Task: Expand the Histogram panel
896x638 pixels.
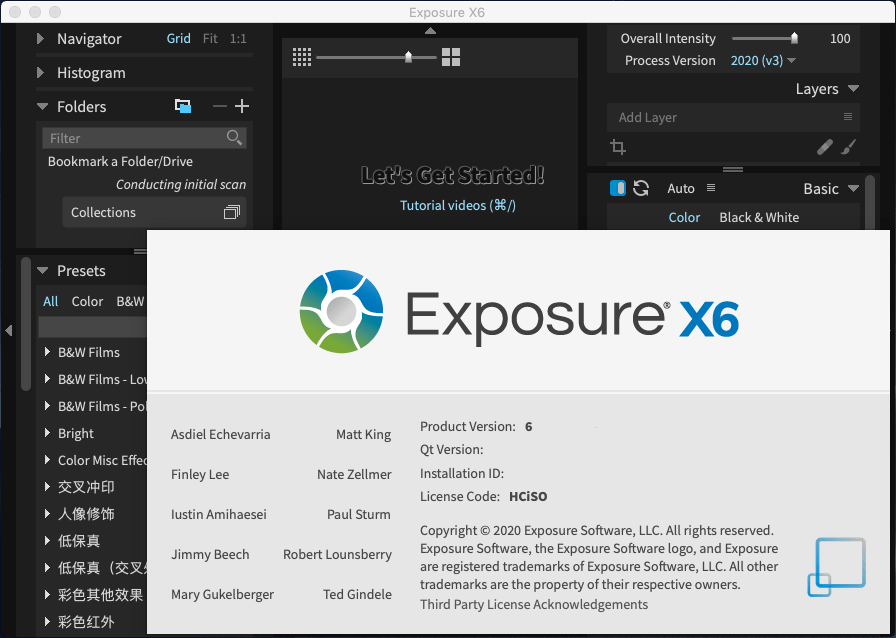Action: click(41, 73)
